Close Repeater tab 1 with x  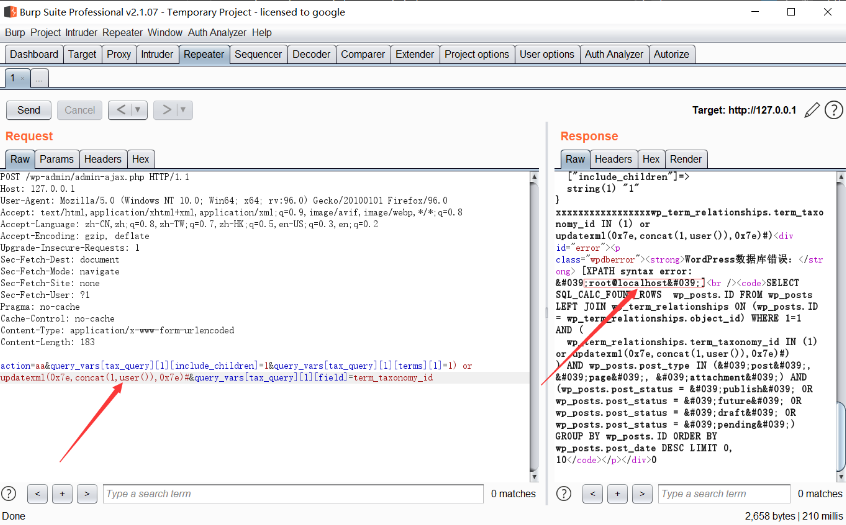click(22, 79)
